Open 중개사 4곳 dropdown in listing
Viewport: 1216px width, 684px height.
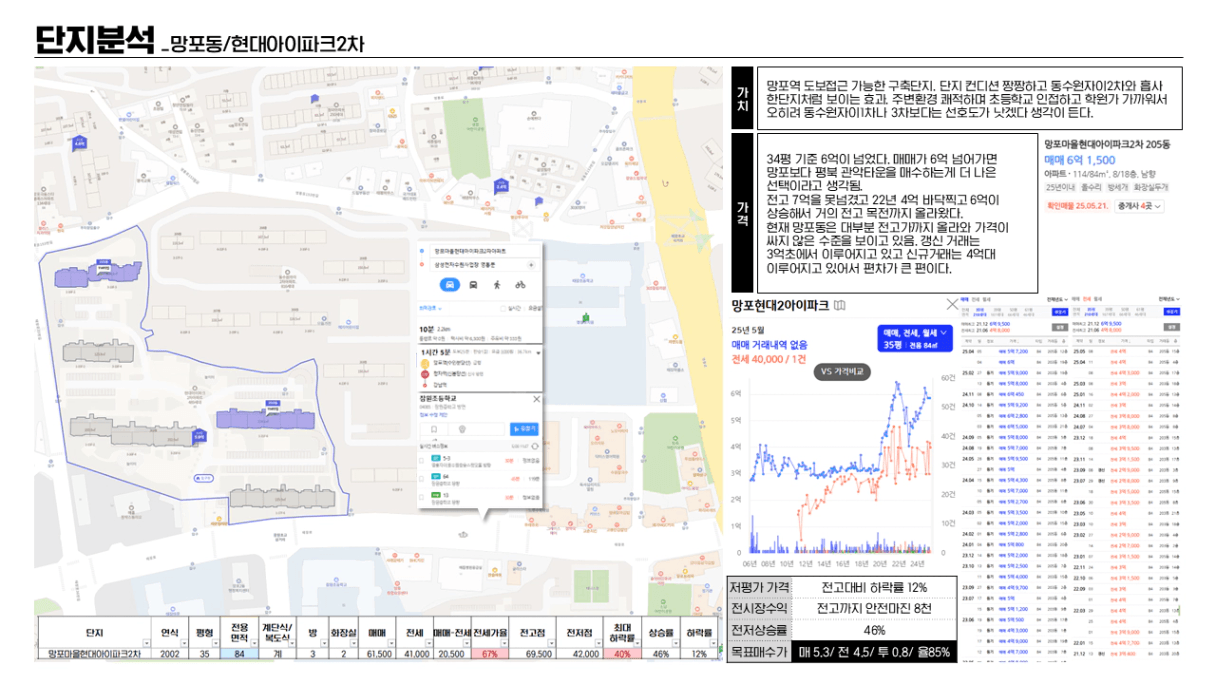coord(1139,206)
